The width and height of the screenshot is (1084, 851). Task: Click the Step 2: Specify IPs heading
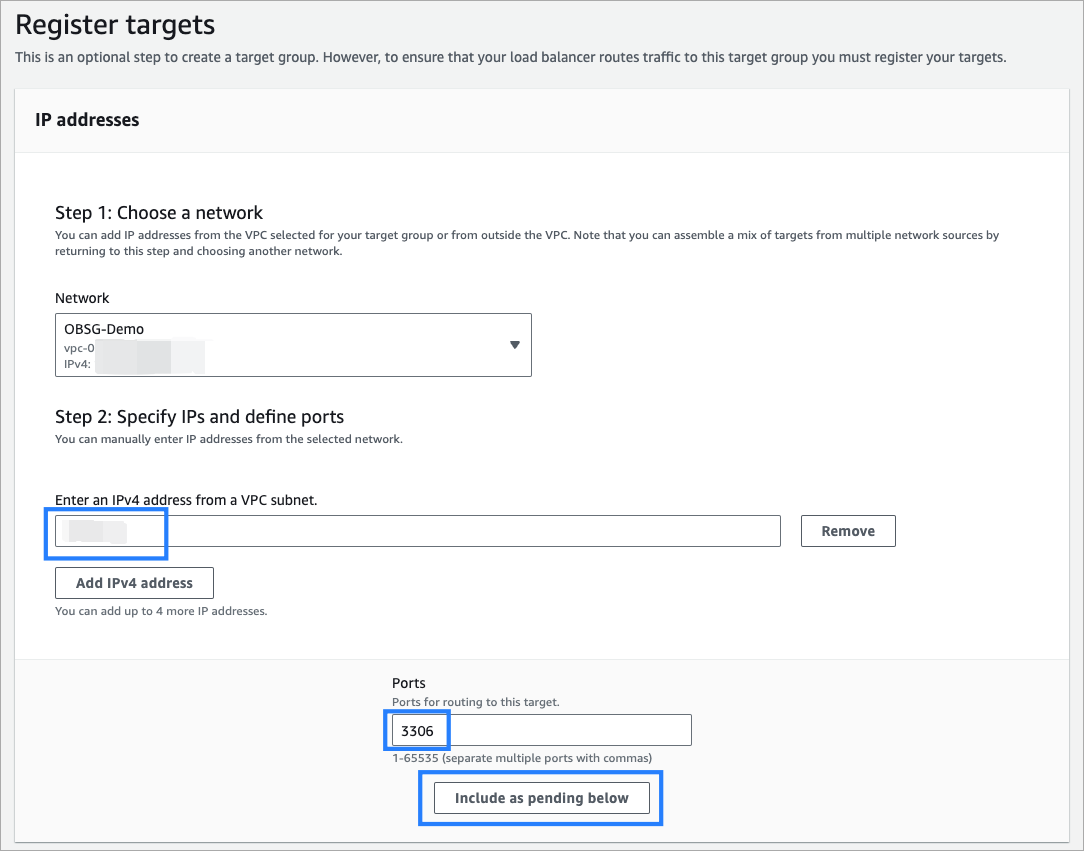199,416
